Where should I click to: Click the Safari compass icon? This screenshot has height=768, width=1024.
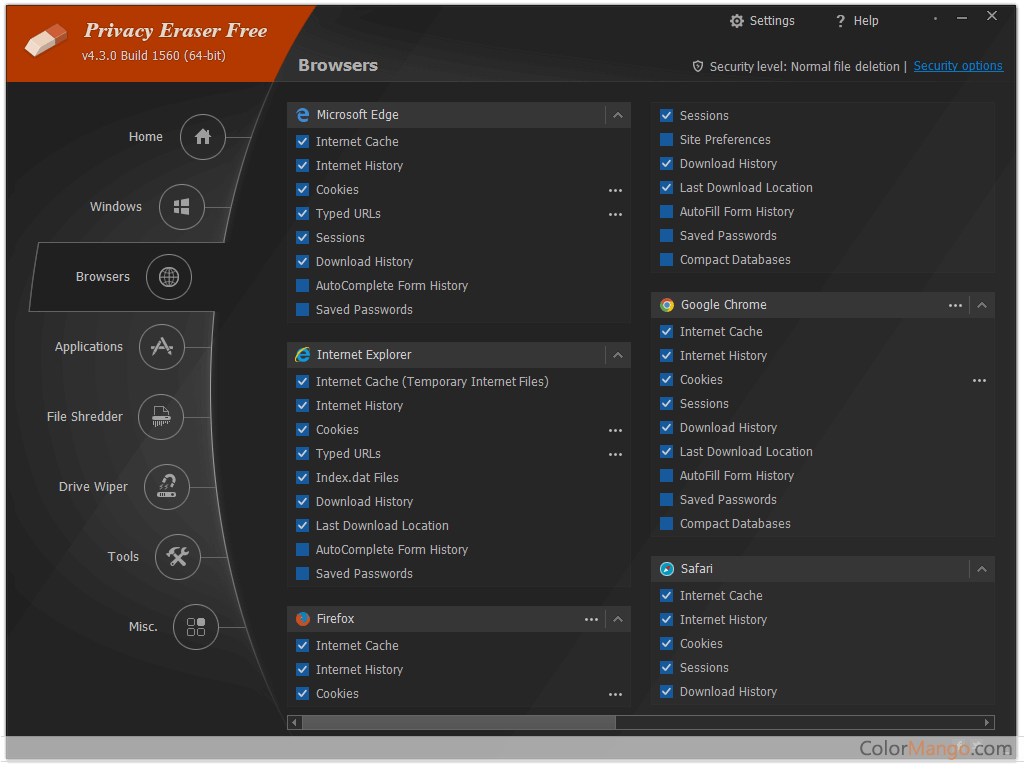pos(666,569)
